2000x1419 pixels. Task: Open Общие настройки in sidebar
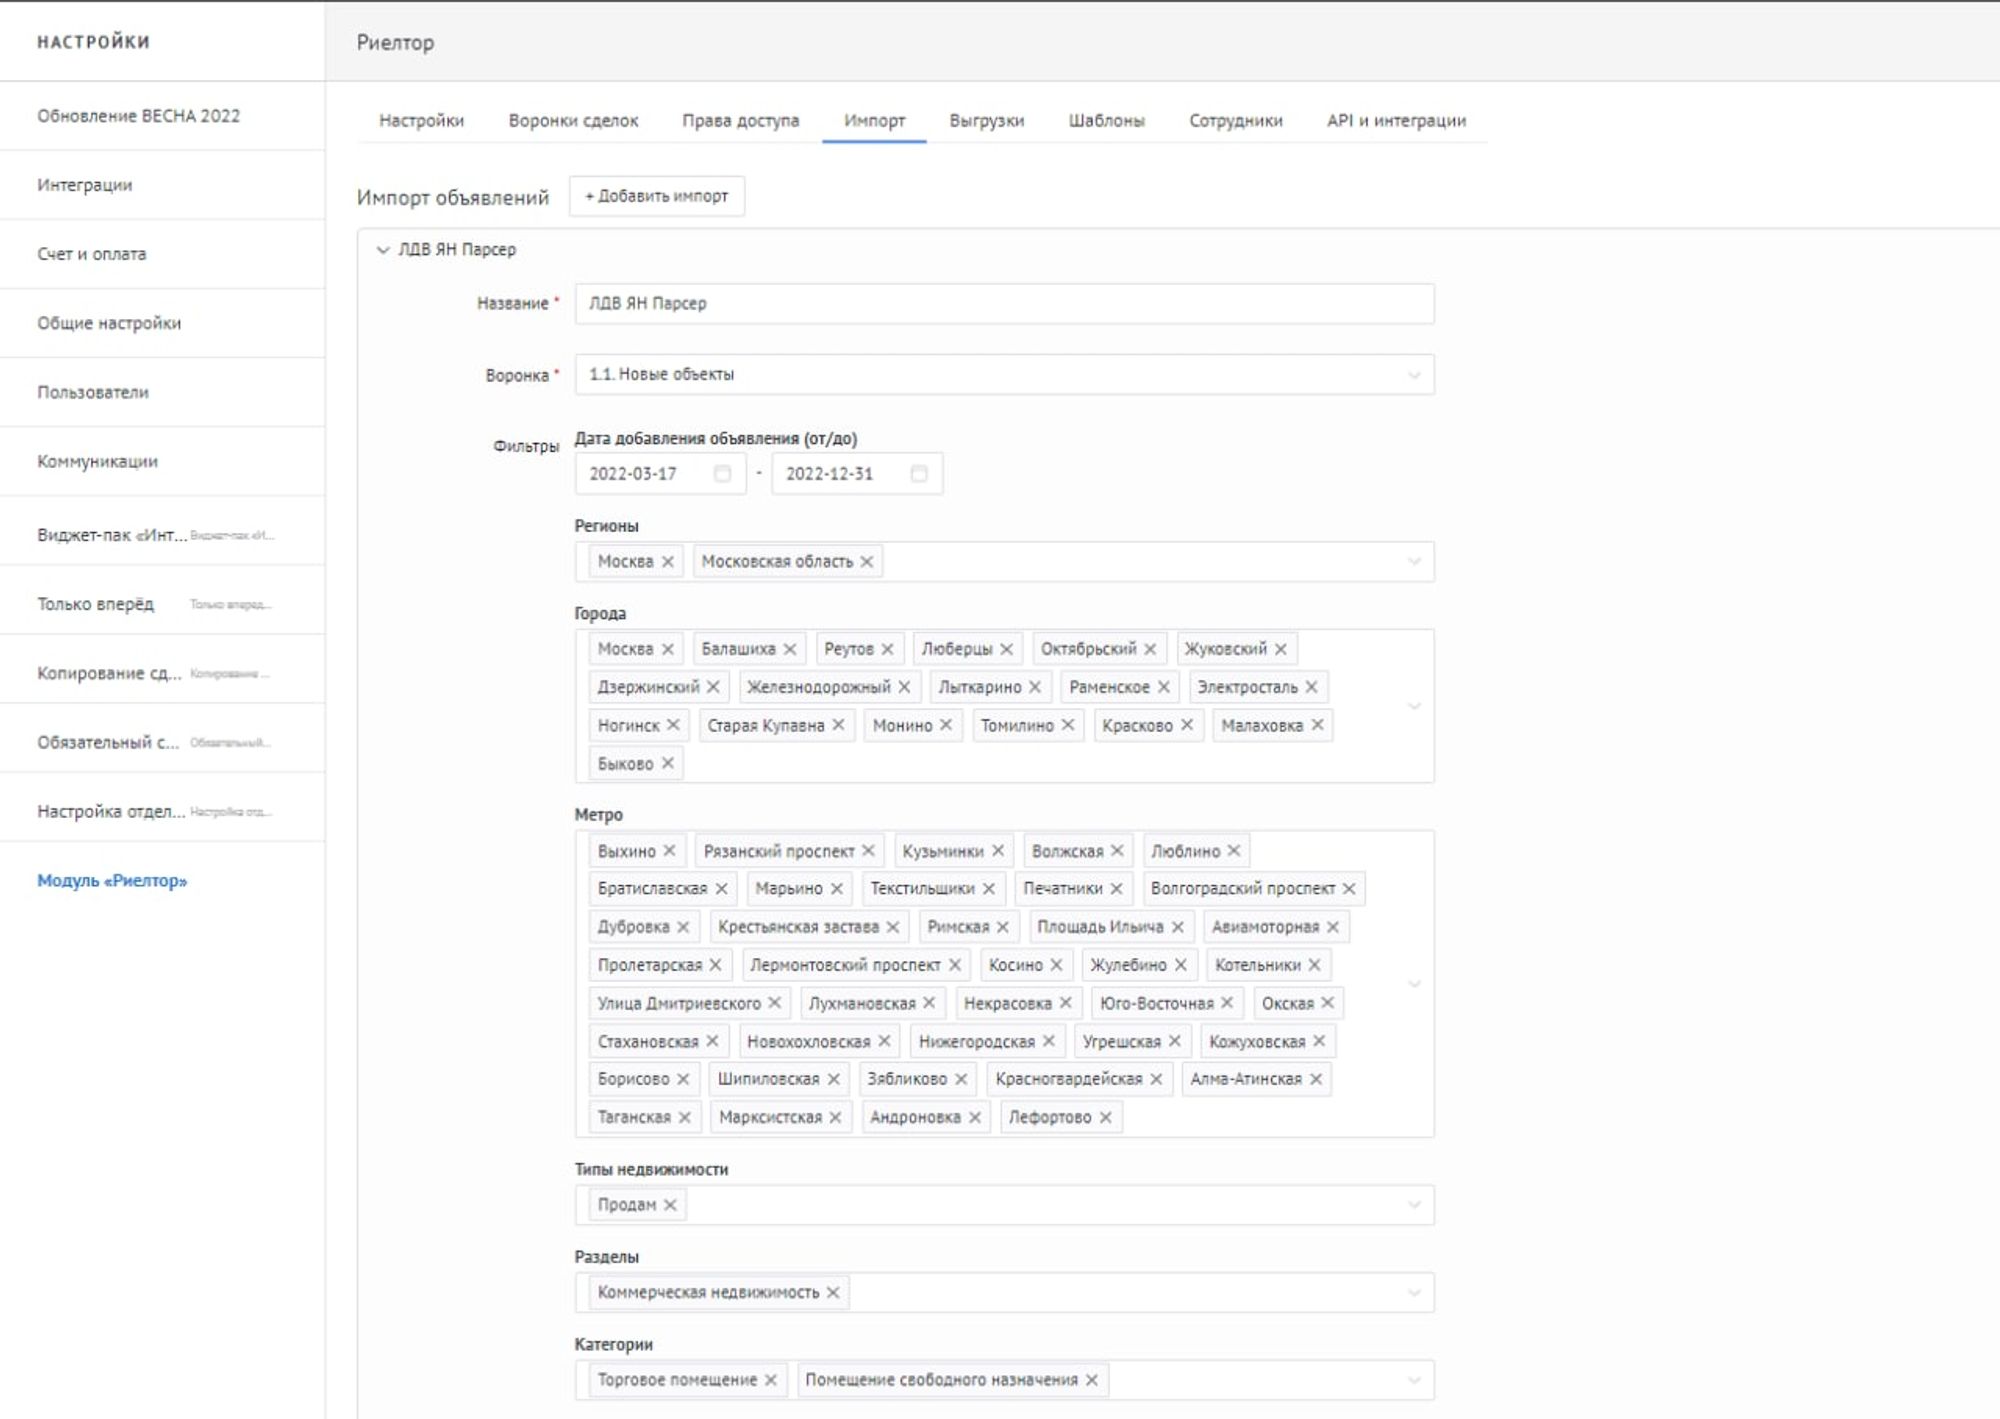pos(109,323)
